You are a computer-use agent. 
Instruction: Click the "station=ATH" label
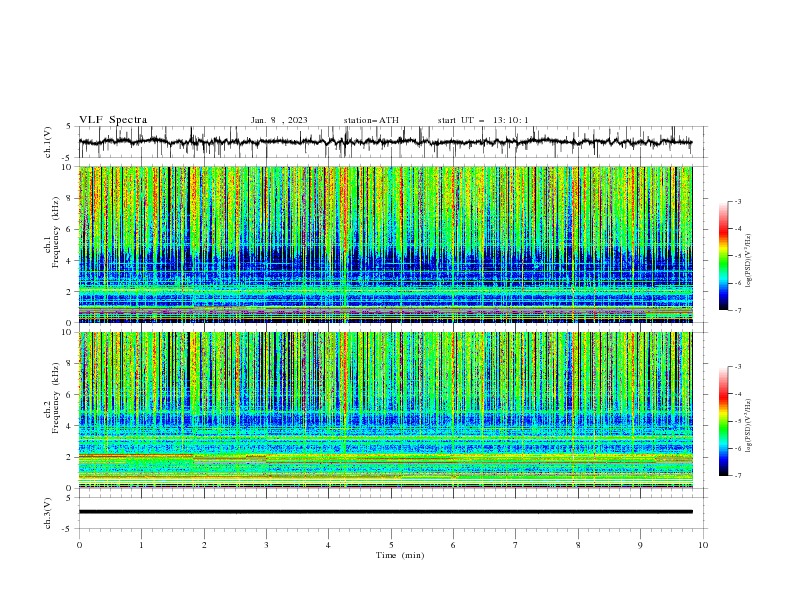371,120
